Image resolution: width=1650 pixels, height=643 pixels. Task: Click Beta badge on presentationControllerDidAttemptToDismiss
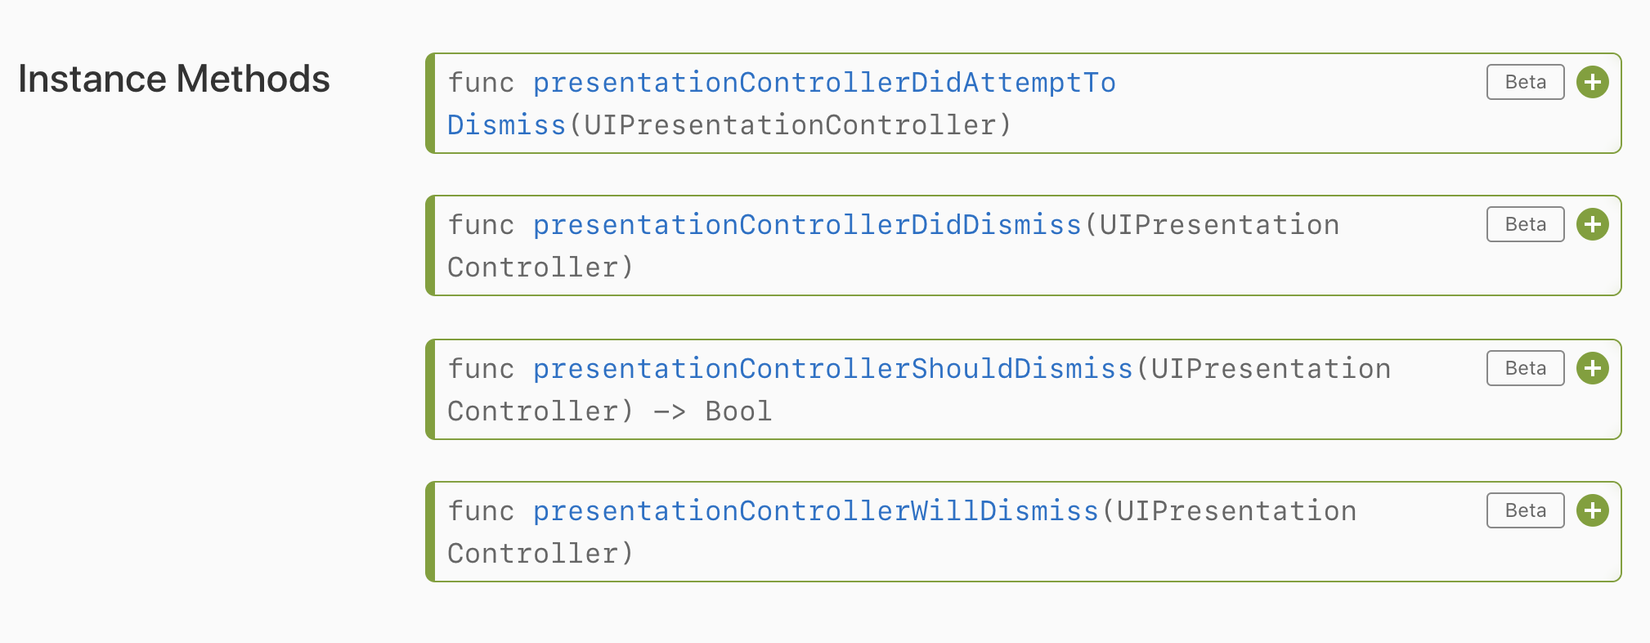point(1525,82)
